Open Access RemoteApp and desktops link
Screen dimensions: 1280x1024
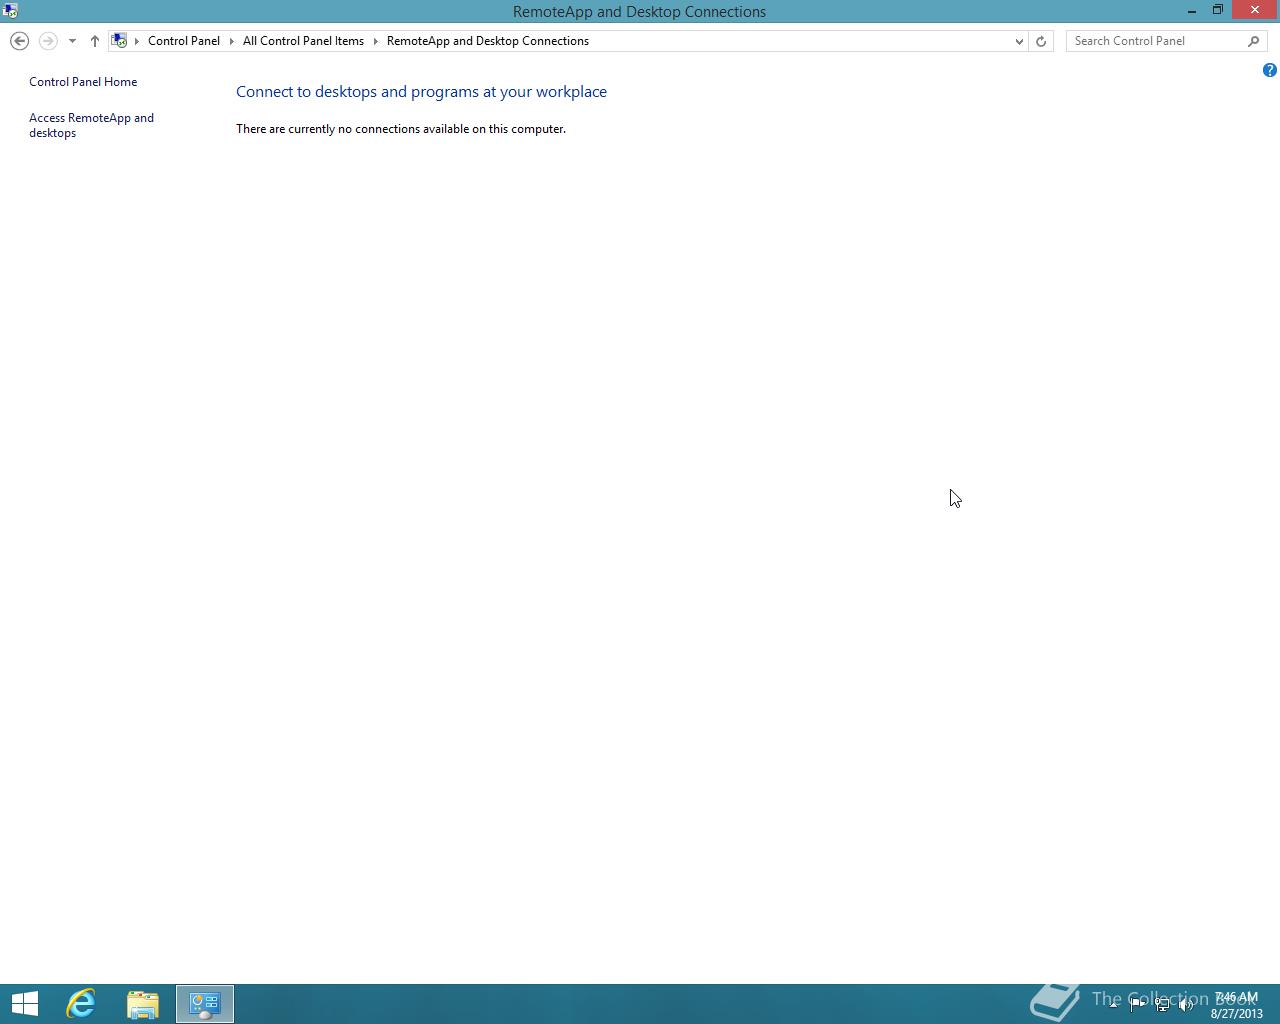point(91,125)
